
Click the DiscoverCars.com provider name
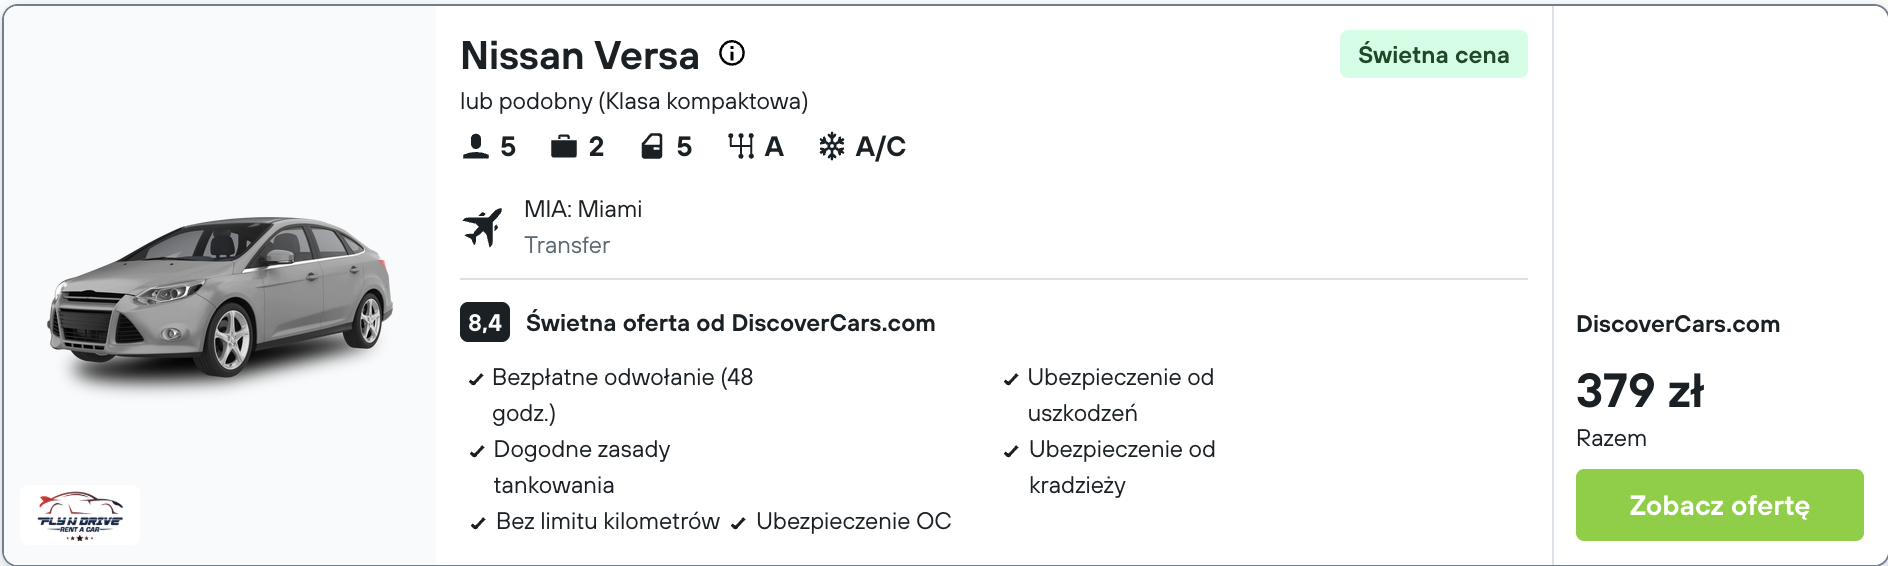[1678, 324]
